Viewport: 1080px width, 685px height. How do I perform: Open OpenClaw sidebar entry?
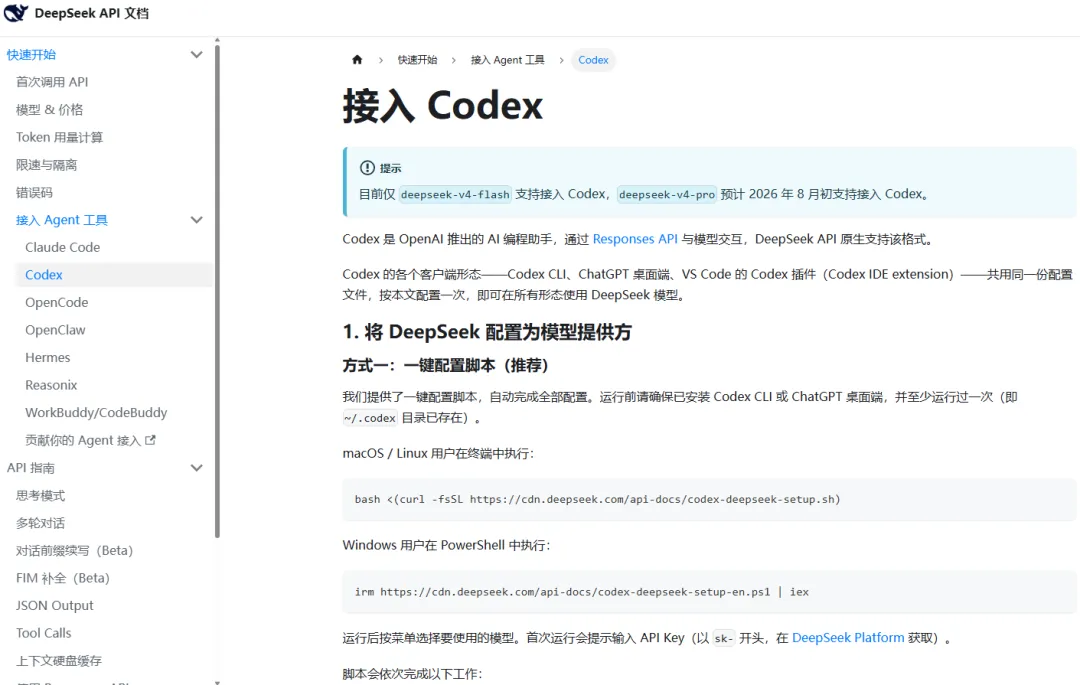[x=55, y=330]
